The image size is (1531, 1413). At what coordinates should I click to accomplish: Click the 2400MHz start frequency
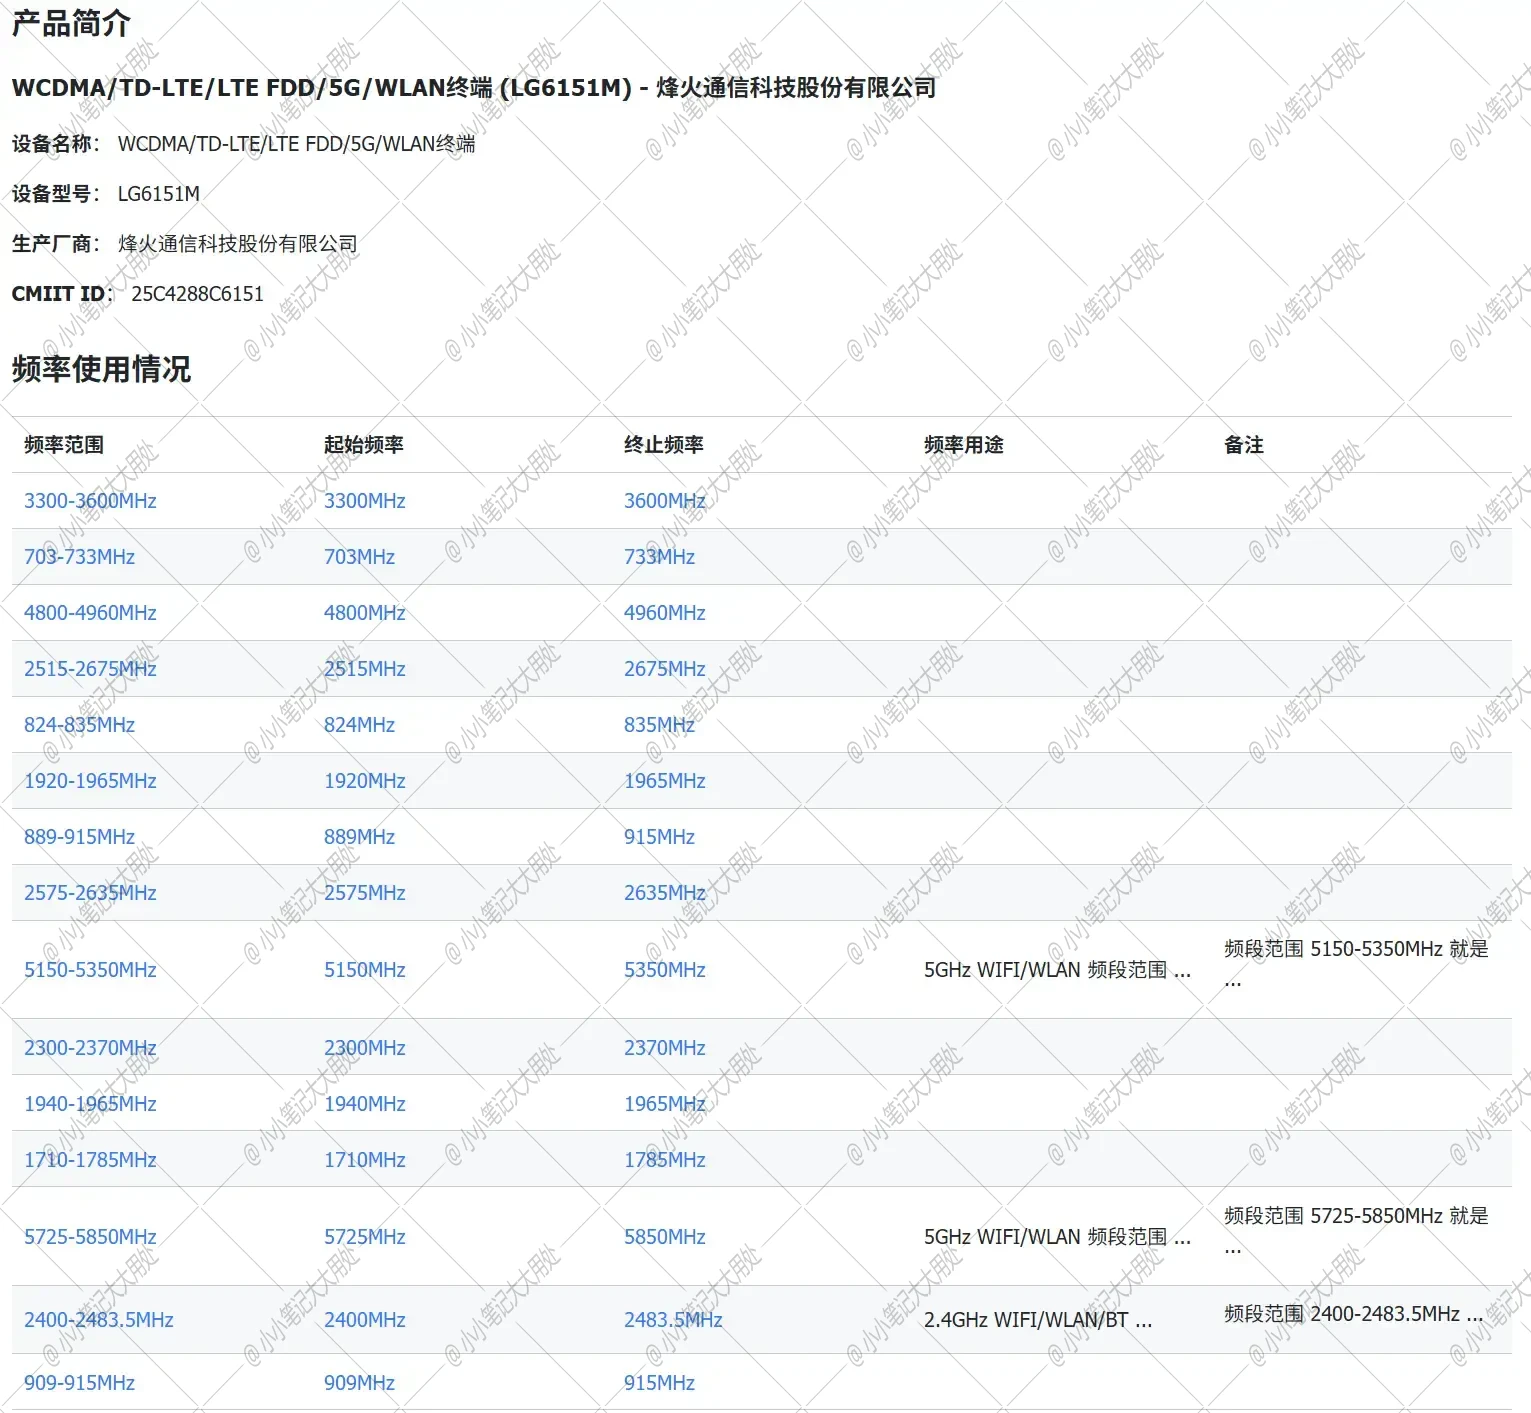[x=364, y=1320]
